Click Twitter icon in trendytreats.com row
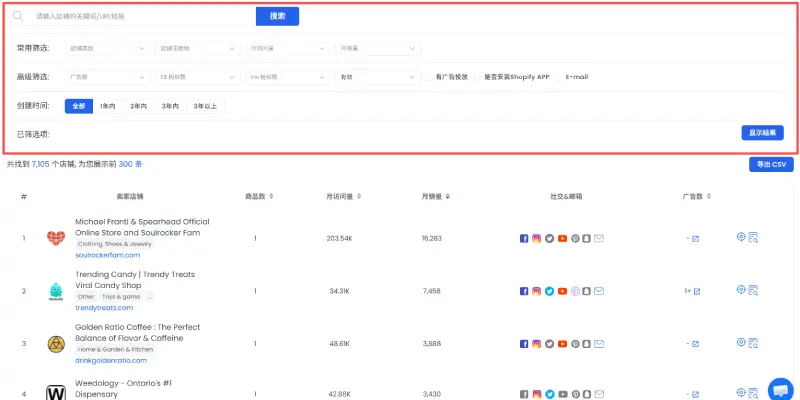The width and height of the screenshot is (800, 400). point(549,291)
